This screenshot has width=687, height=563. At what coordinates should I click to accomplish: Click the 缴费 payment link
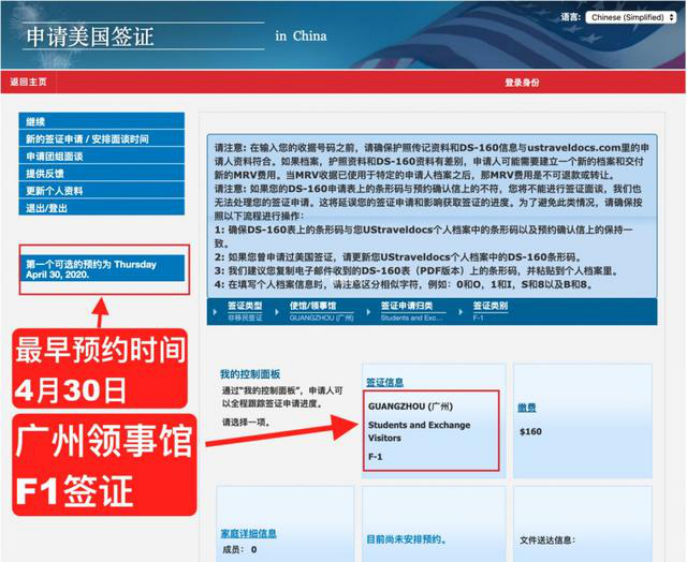click(527, 408)
